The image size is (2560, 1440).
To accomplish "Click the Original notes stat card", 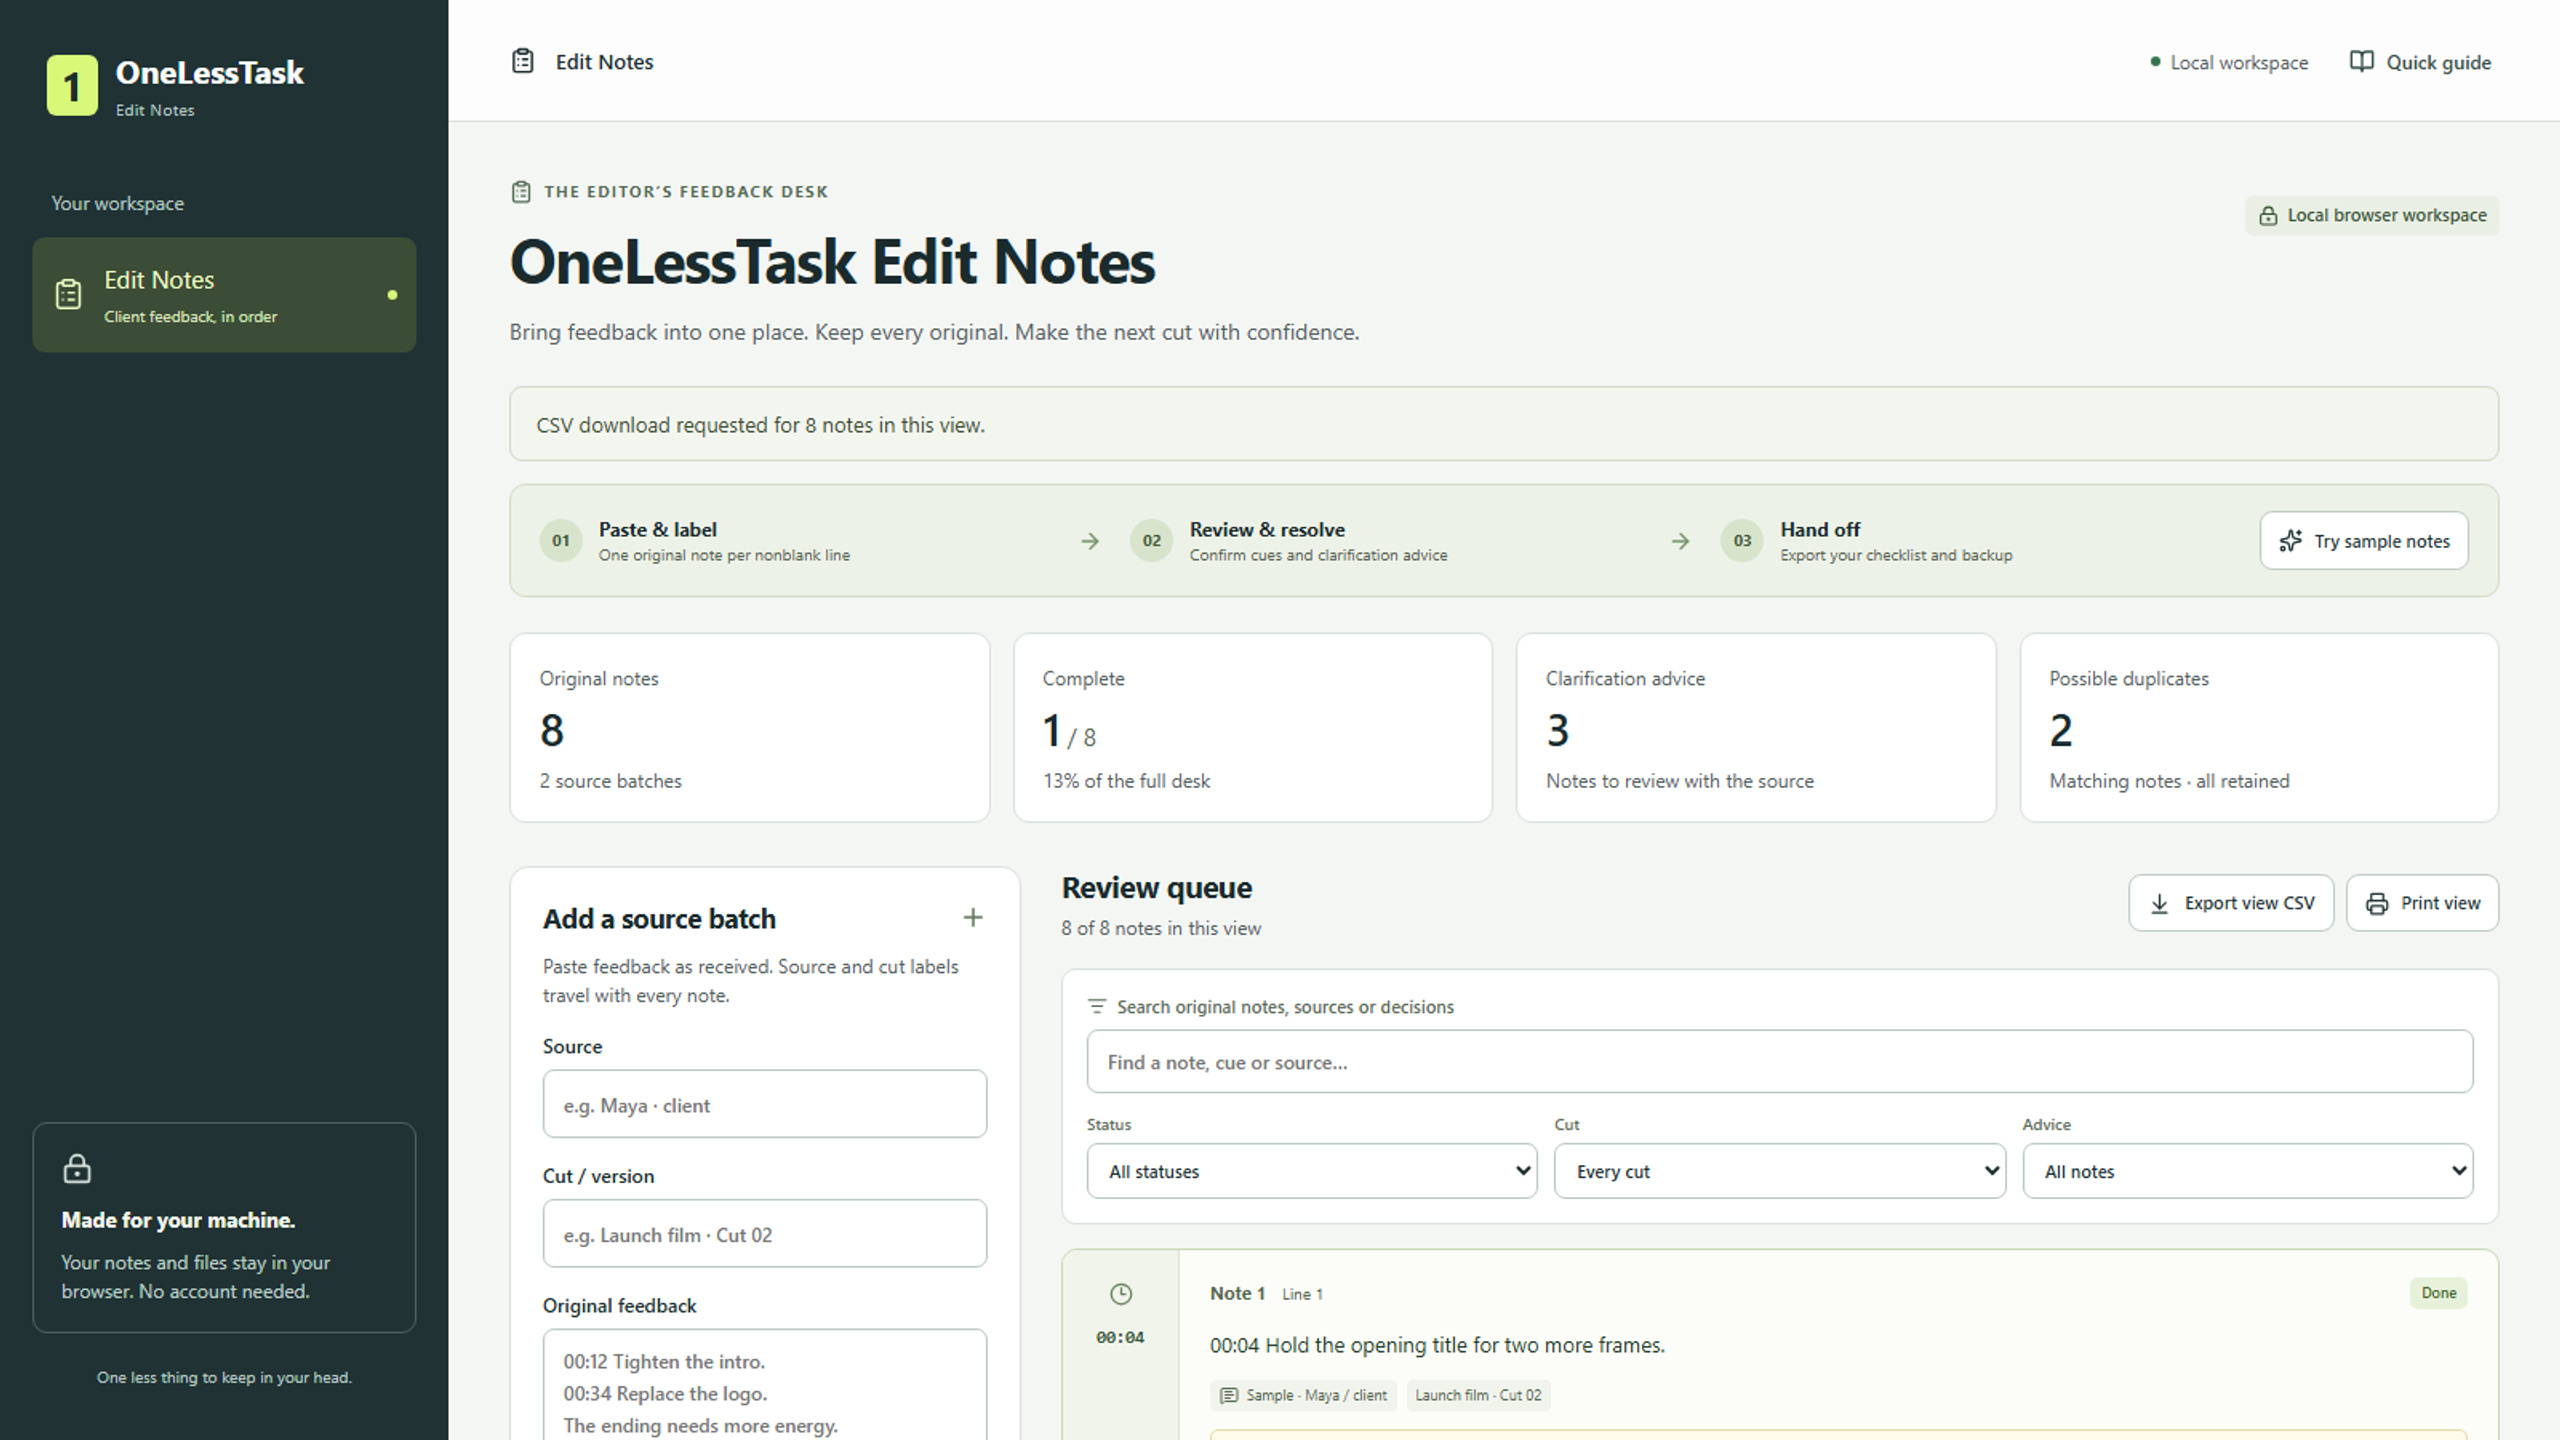I will click(750, 728).
